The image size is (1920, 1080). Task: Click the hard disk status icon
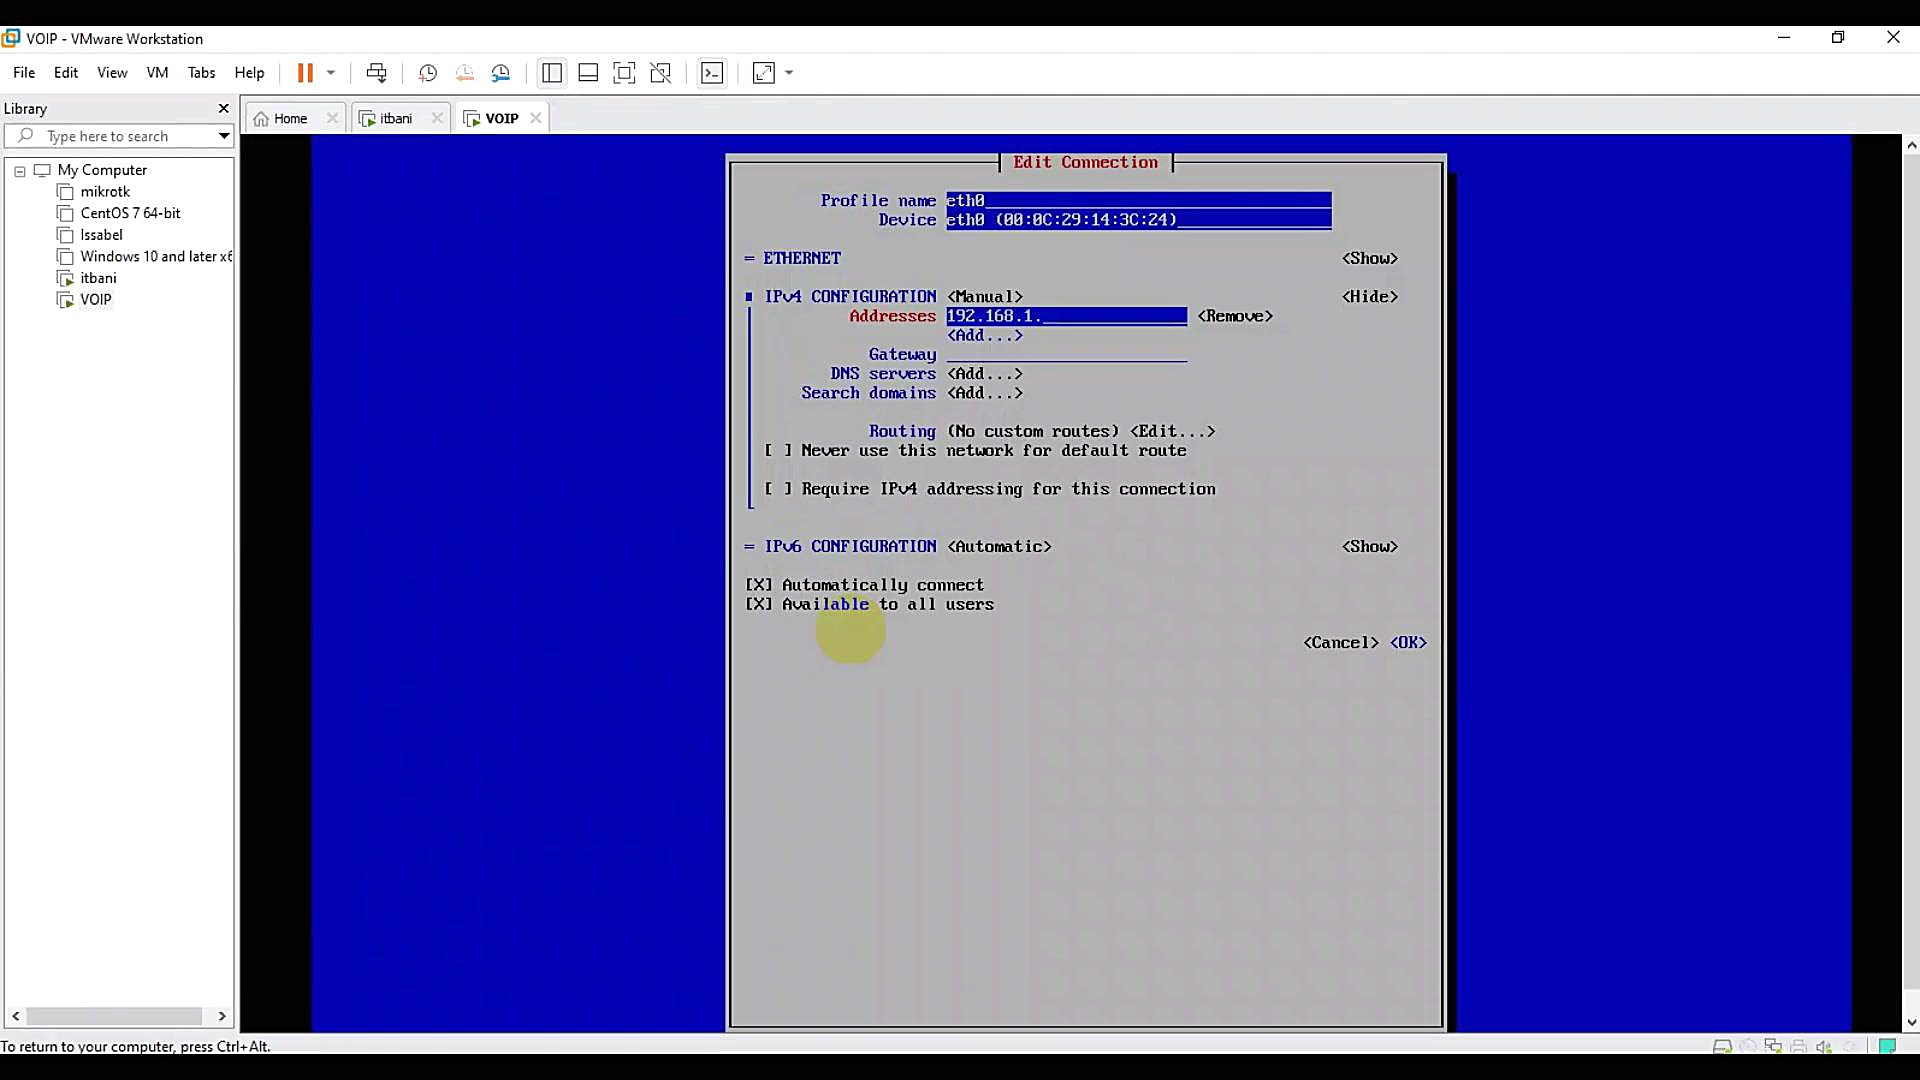pos(1722,1046)
